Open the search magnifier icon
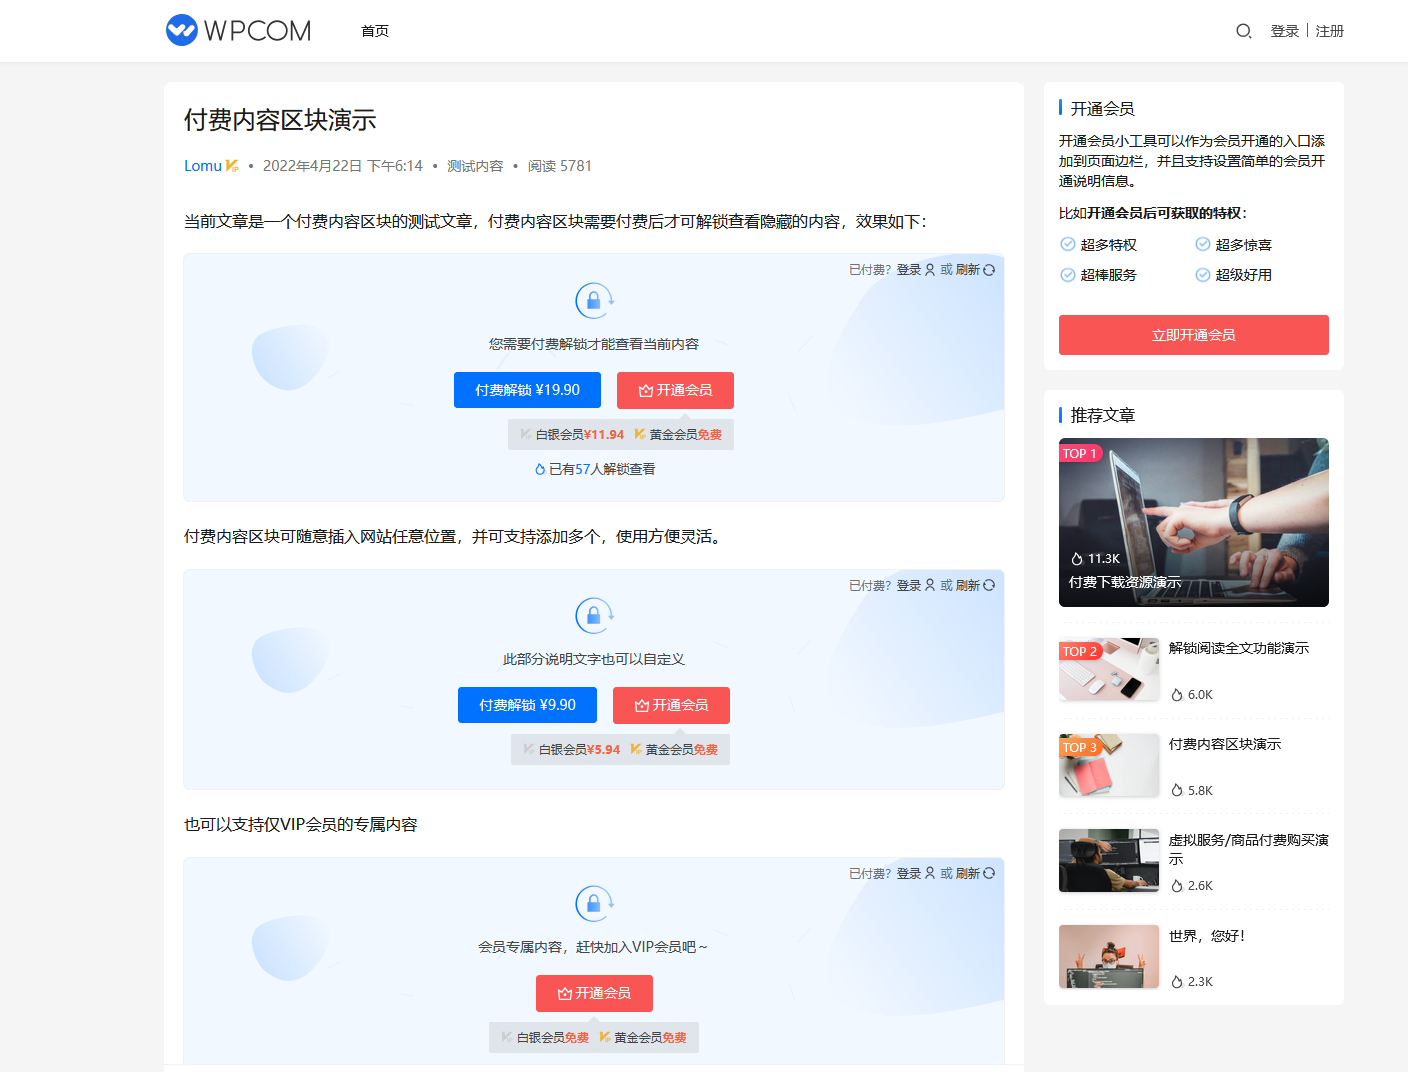Viewport: 1408px width, 1072px height. click(1243, 31)
